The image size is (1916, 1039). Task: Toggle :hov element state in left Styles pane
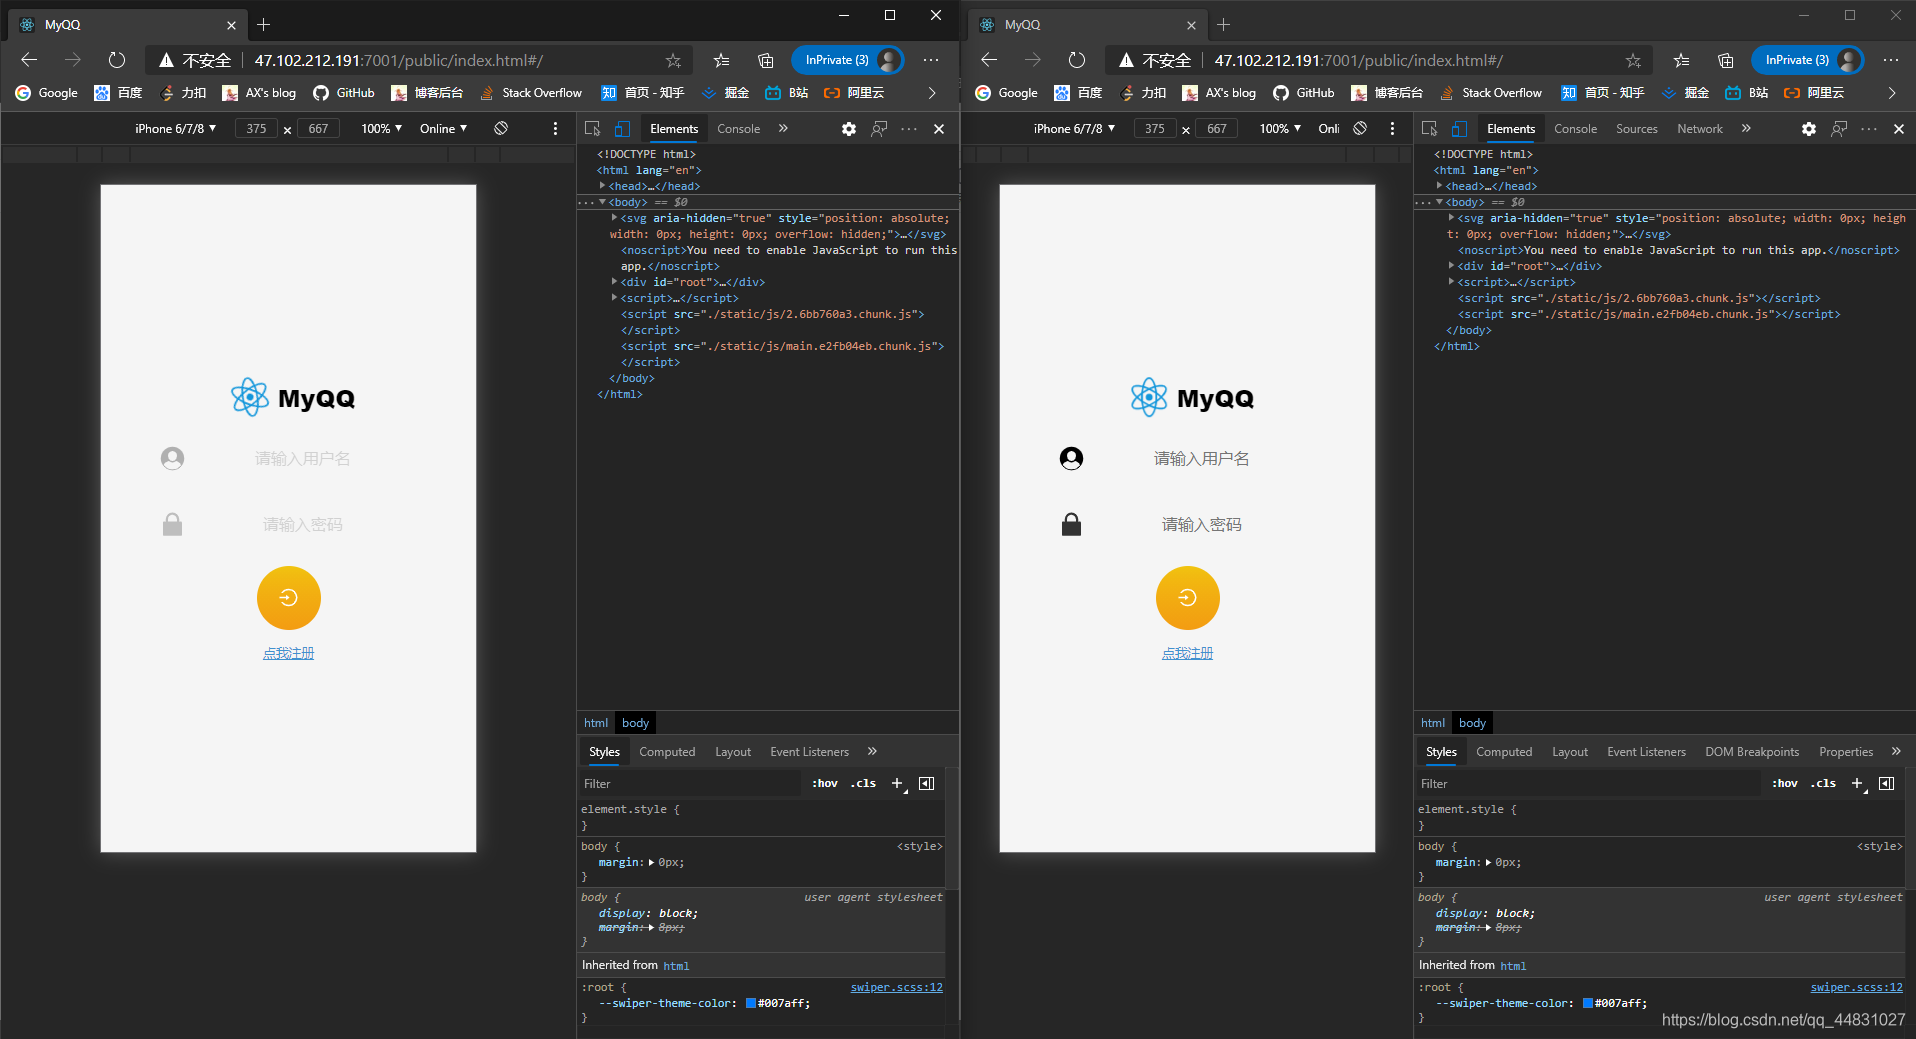(825, 783)
